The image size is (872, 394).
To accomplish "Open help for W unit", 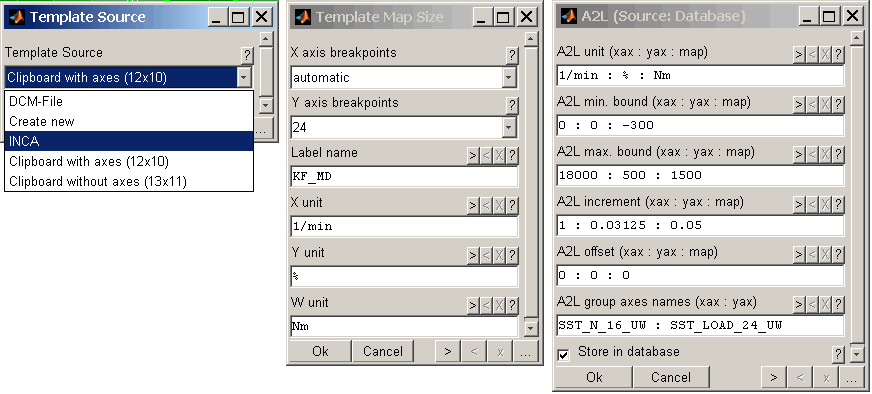I will [x=512, y=306].
